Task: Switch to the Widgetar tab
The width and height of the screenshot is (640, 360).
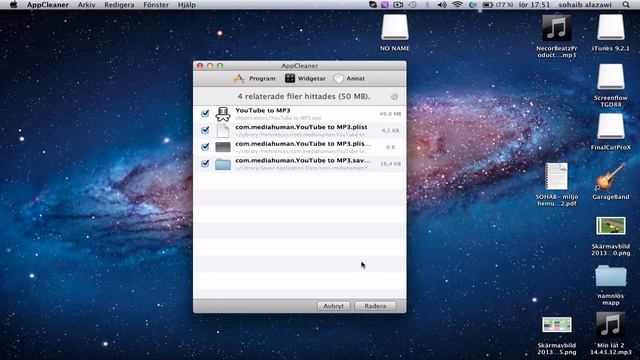Action: coord(305,78)
